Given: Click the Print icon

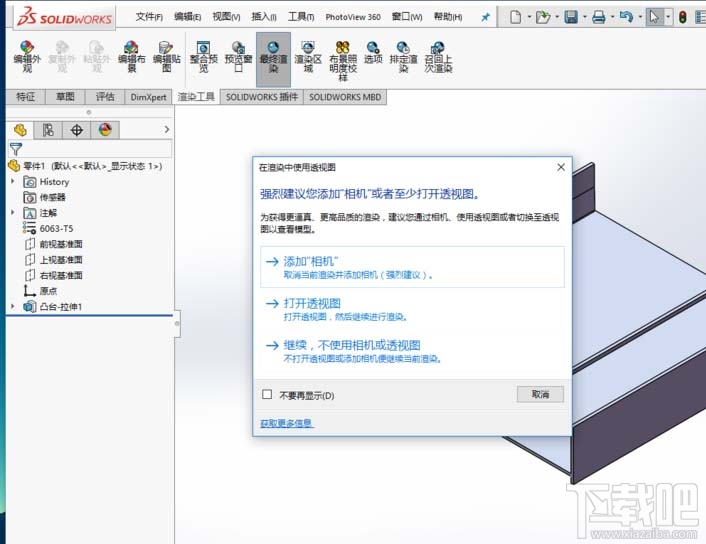Looking at the screenshot, I should (598, 18).
